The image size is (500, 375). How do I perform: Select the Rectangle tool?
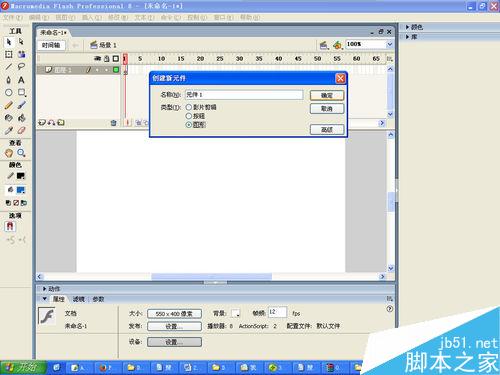21,93
